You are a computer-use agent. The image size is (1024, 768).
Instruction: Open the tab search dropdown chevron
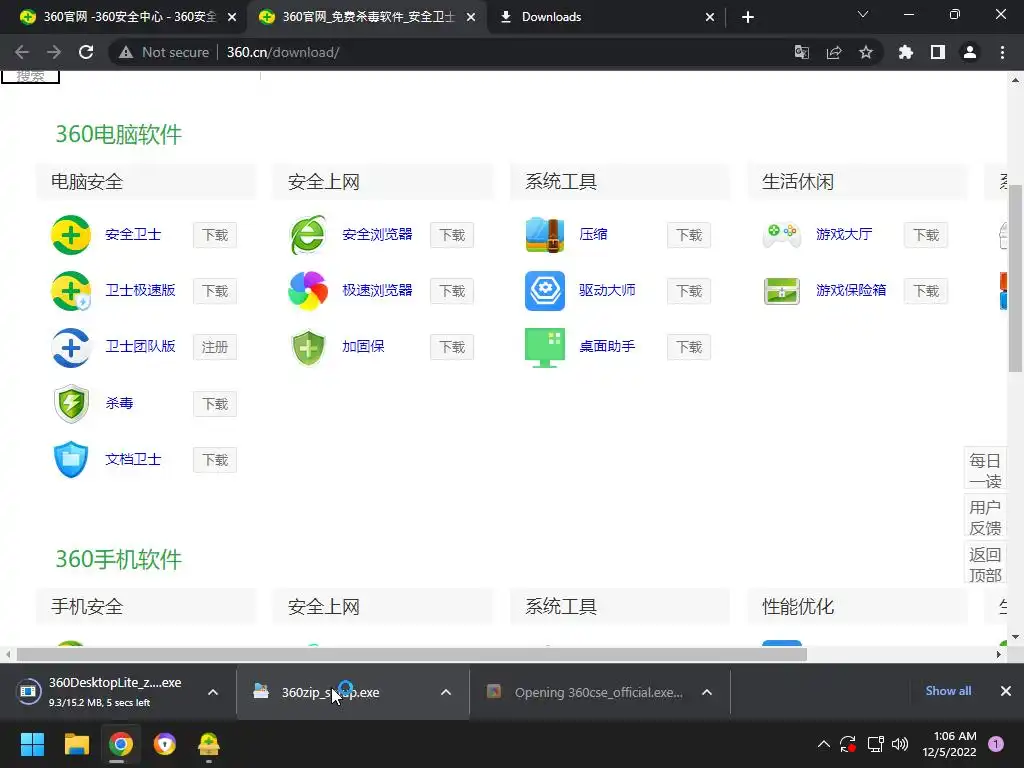tap(863, 15)
